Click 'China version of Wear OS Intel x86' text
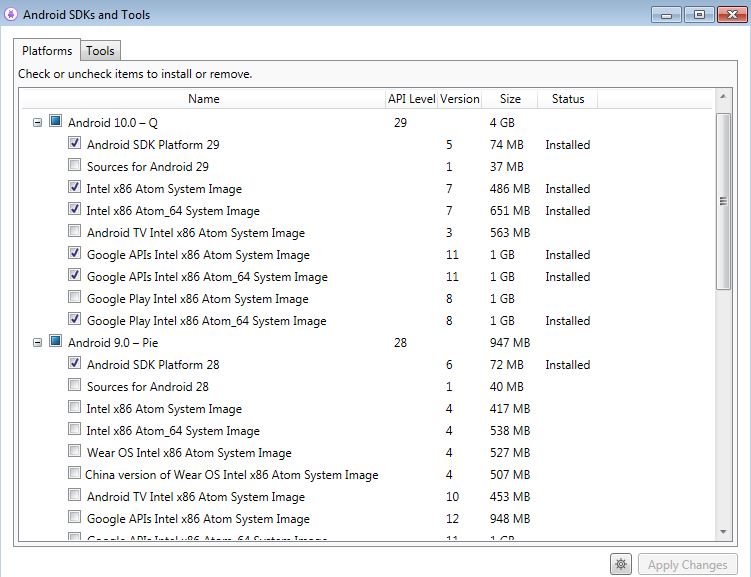Screen dimensions: 751x577 click(x=191, y=475)
